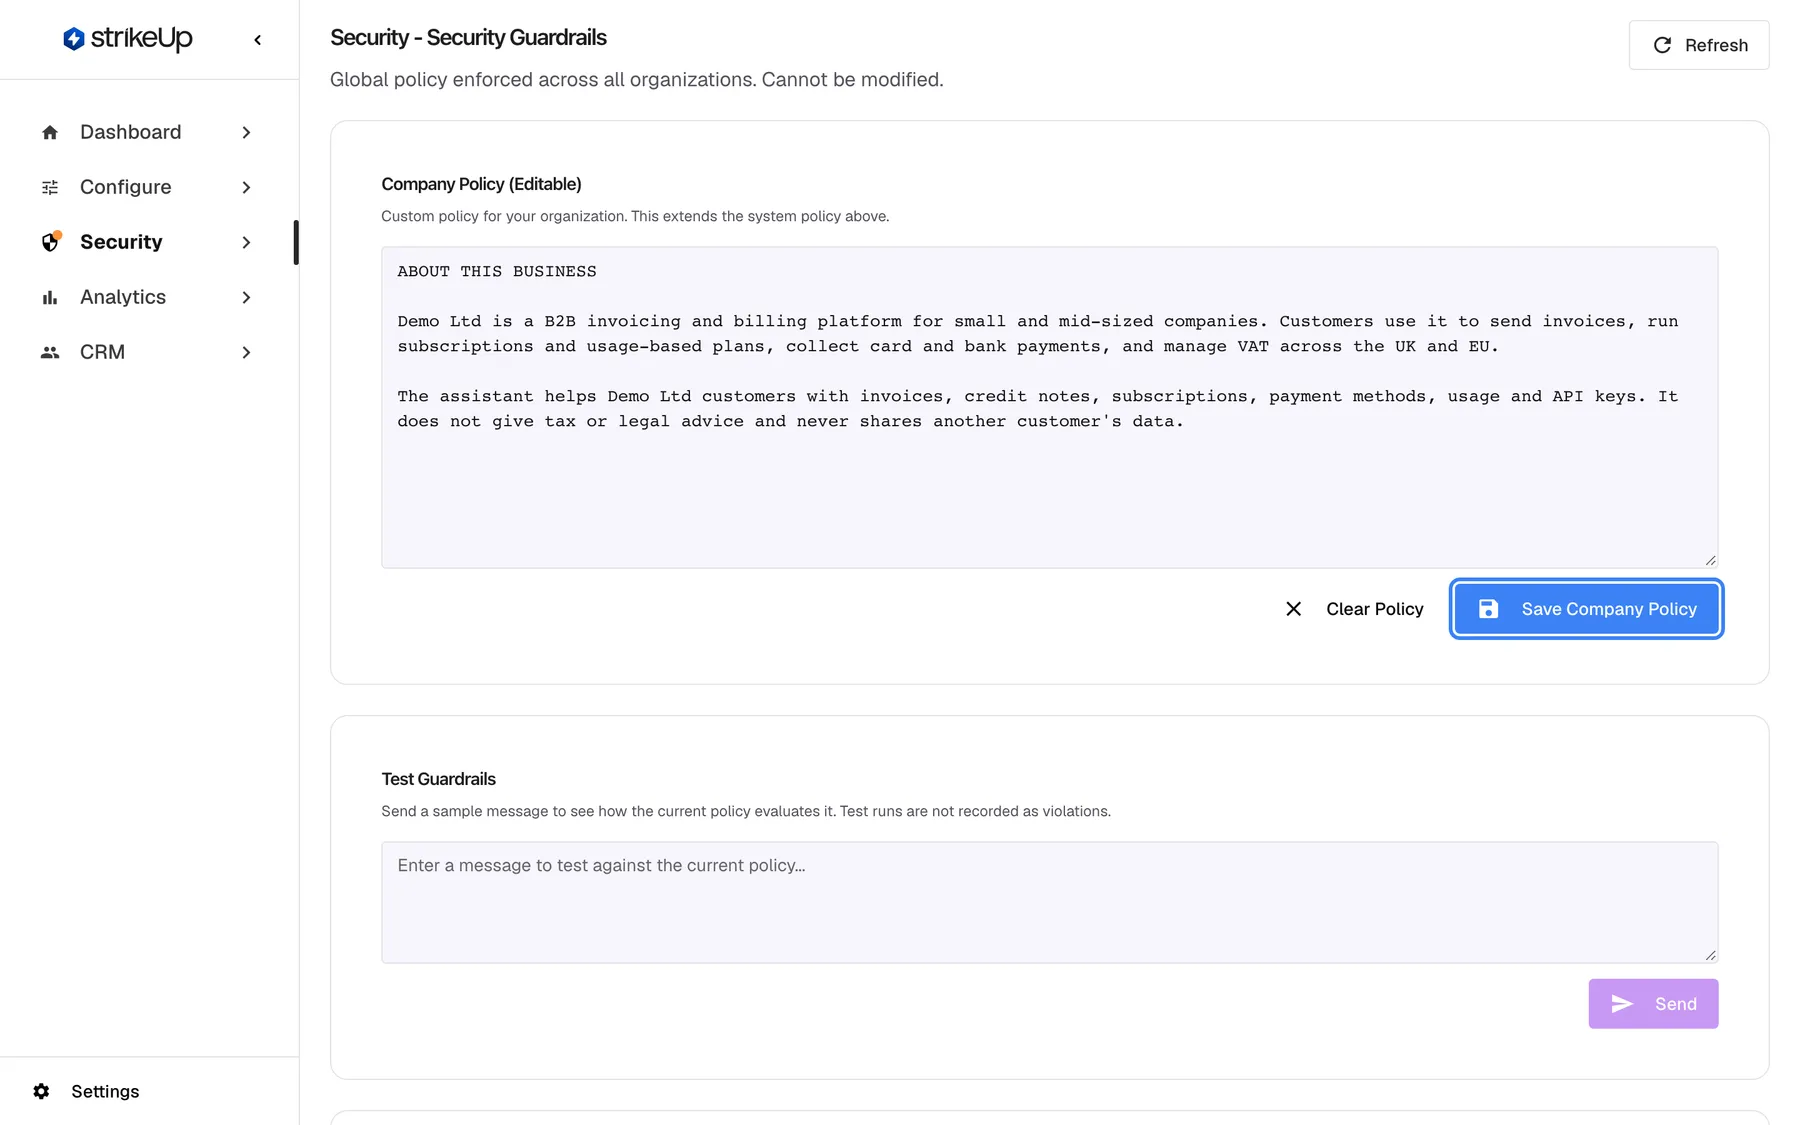Expand the CRM submenu chevron
This screenshot has width=1800, height=1125.
tap(246, 352)
